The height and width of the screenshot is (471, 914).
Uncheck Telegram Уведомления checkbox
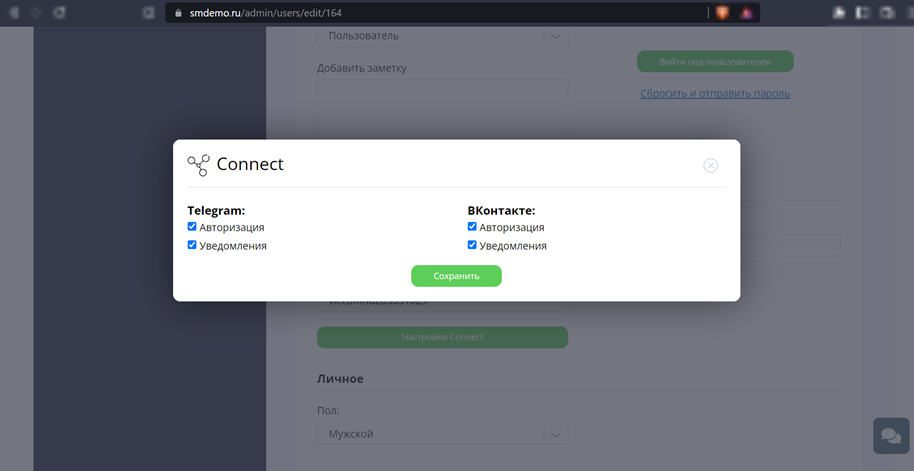[x=192, y=245]
